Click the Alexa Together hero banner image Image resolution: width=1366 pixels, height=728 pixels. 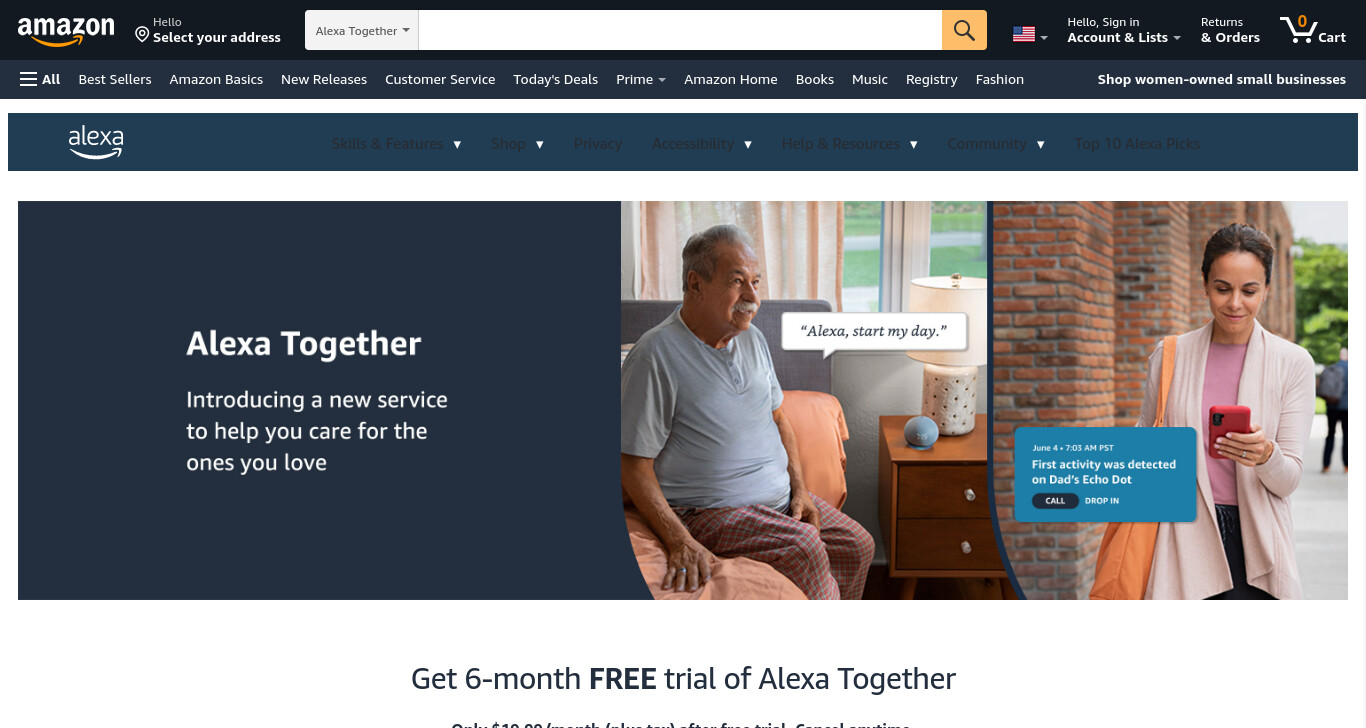tap(683, 400)
